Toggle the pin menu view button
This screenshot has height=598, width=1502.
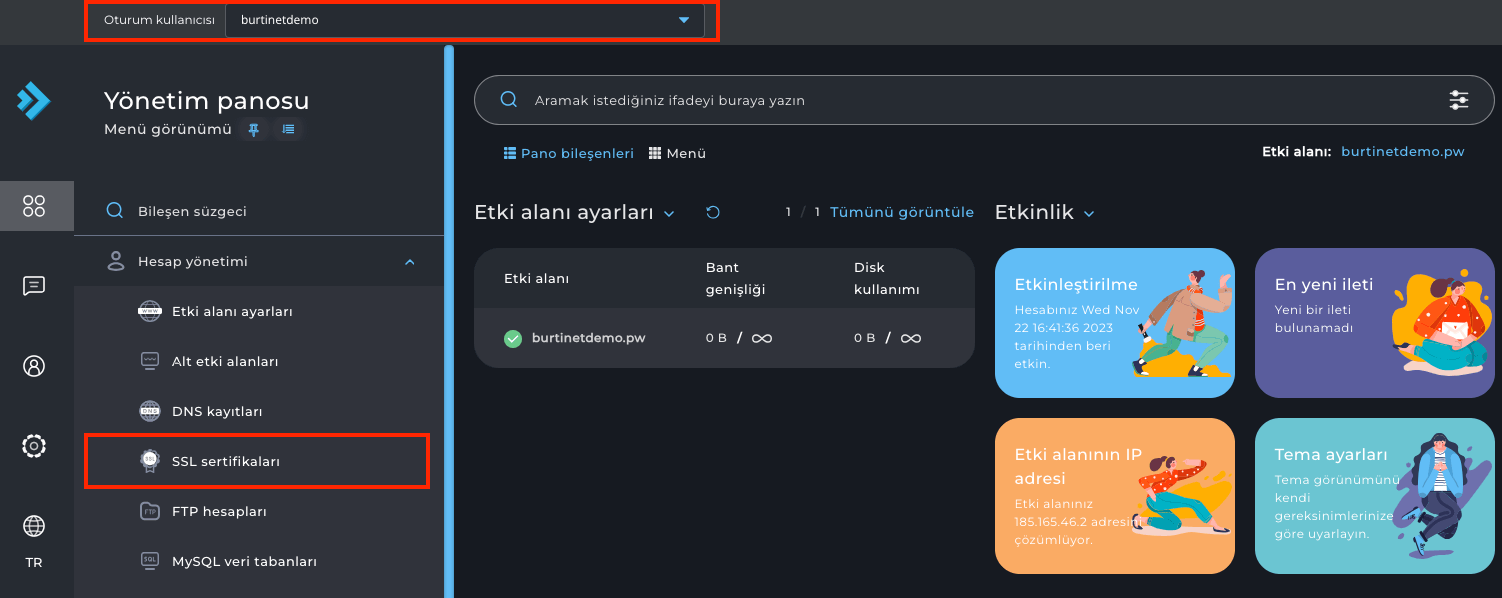(x=253, y=129)
